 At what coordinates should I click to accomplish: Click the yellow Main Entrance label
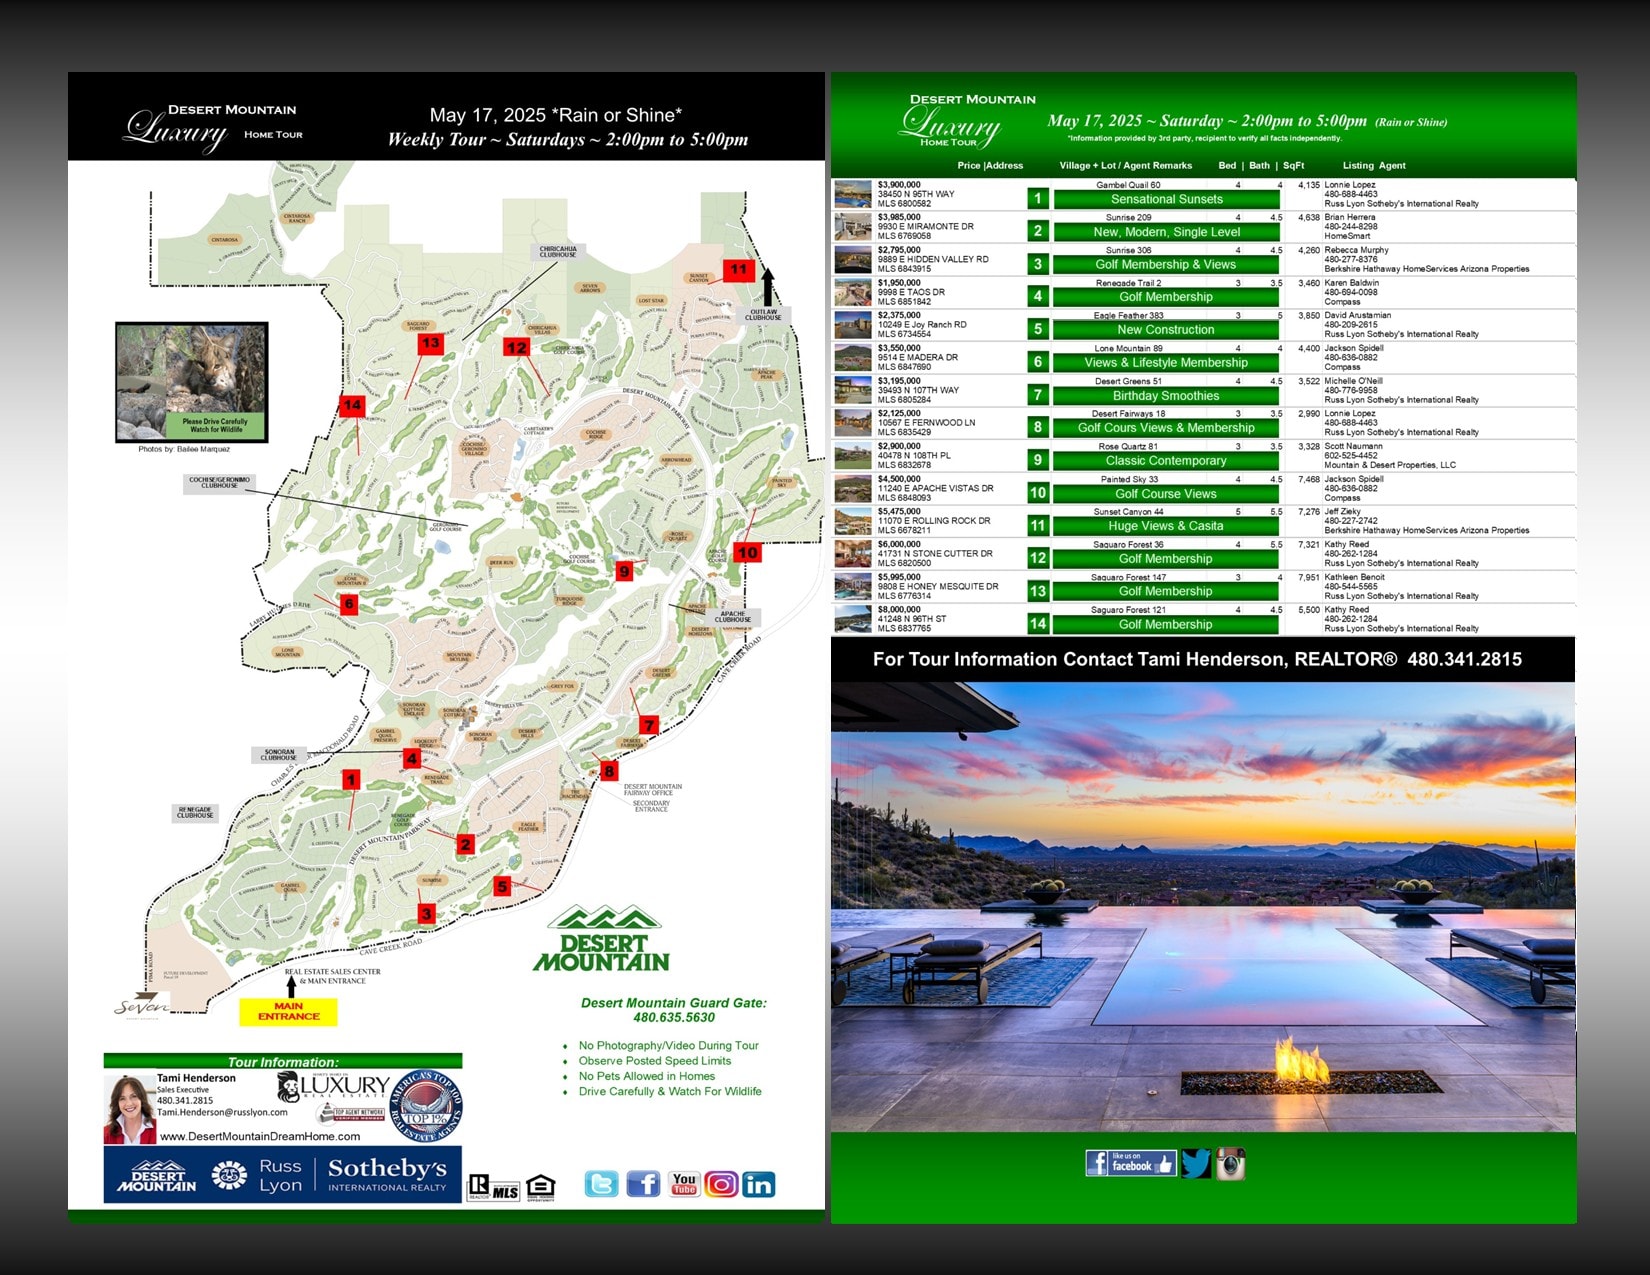[288, 1012]
